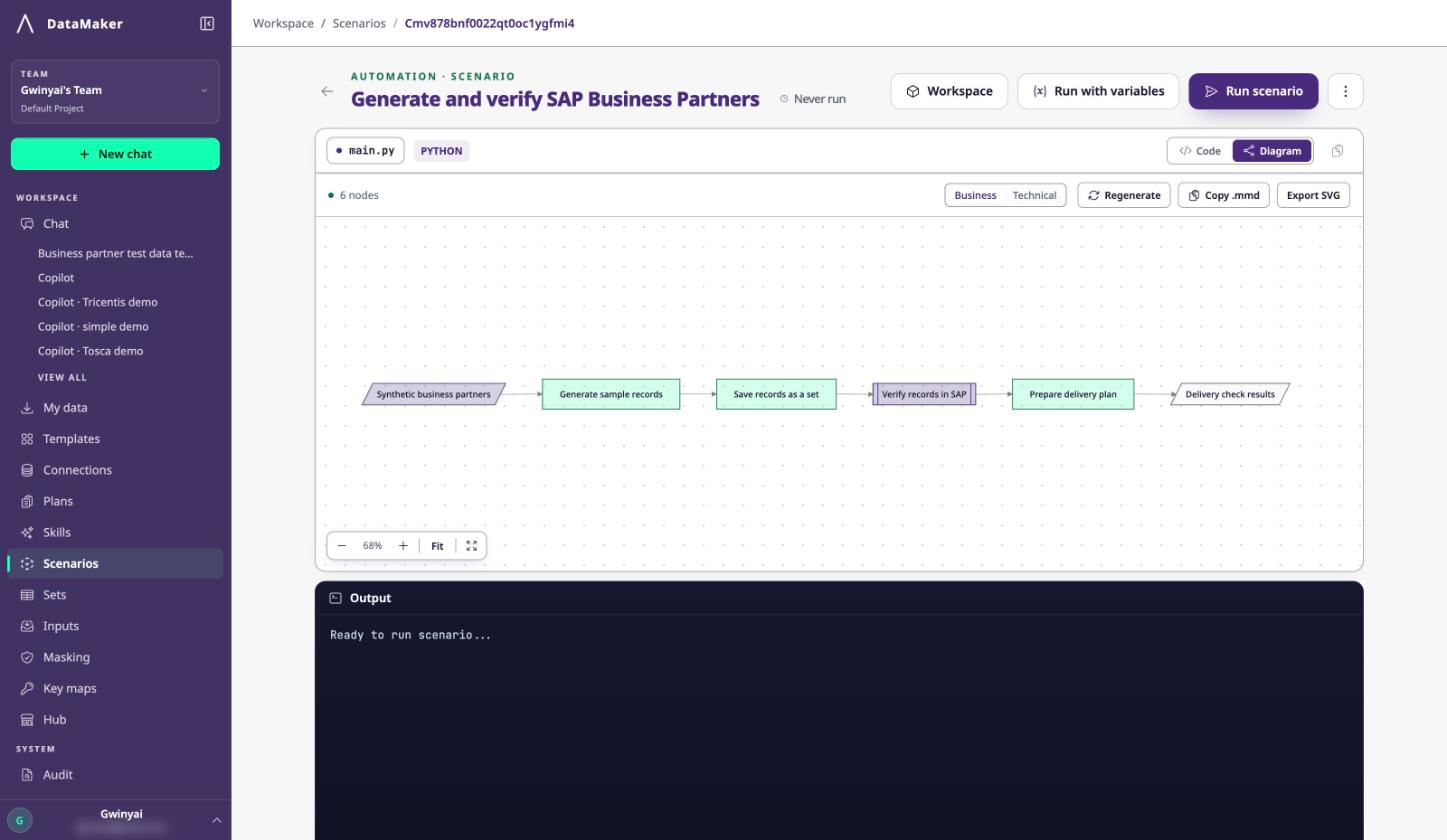This screenshot has width=1447, height=840.
Task: Open main.py file tab
Action: 366,151
